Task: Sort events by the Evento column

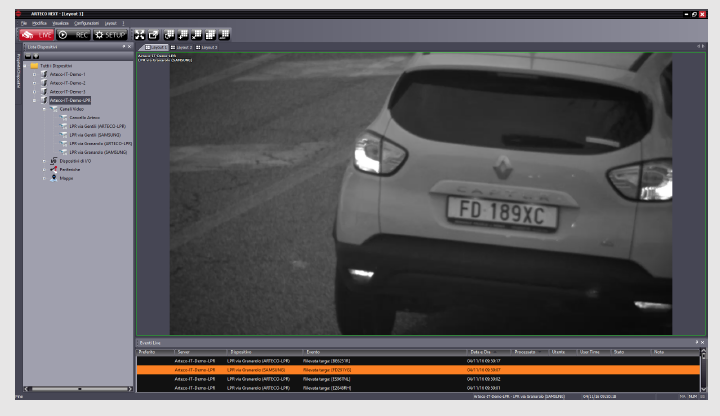Action: [x=385, y=352]
